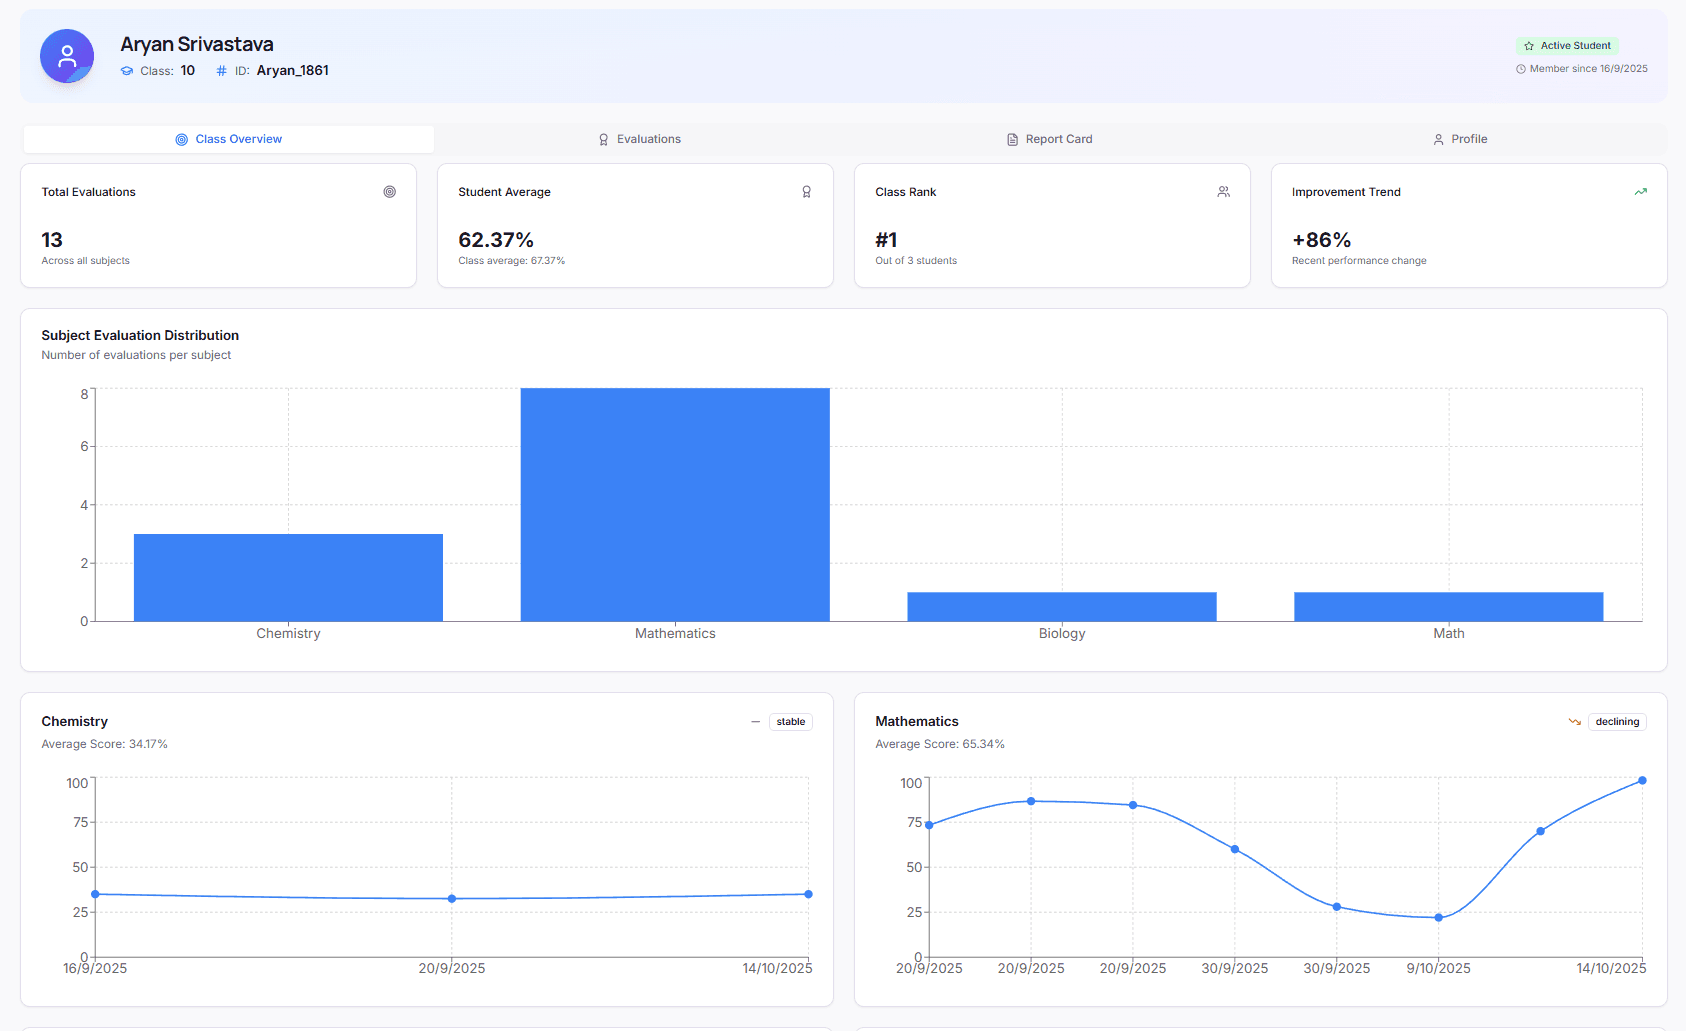Image resolution: width=1686 pixels, height=1031 pixels.
Task: Open the Report Card tab
Action: coord(1049,139)
